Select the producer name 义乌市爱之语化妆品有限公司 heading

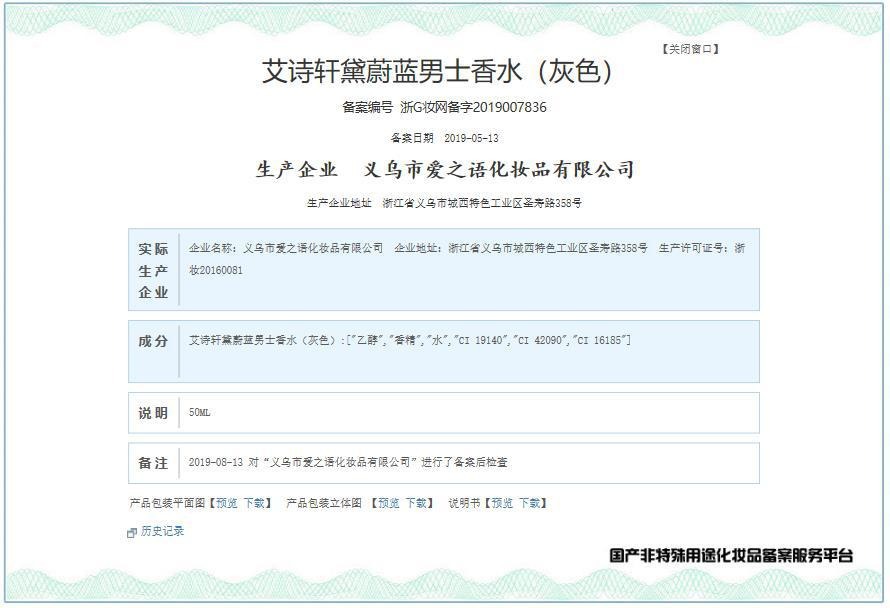[x=499, y=169]
